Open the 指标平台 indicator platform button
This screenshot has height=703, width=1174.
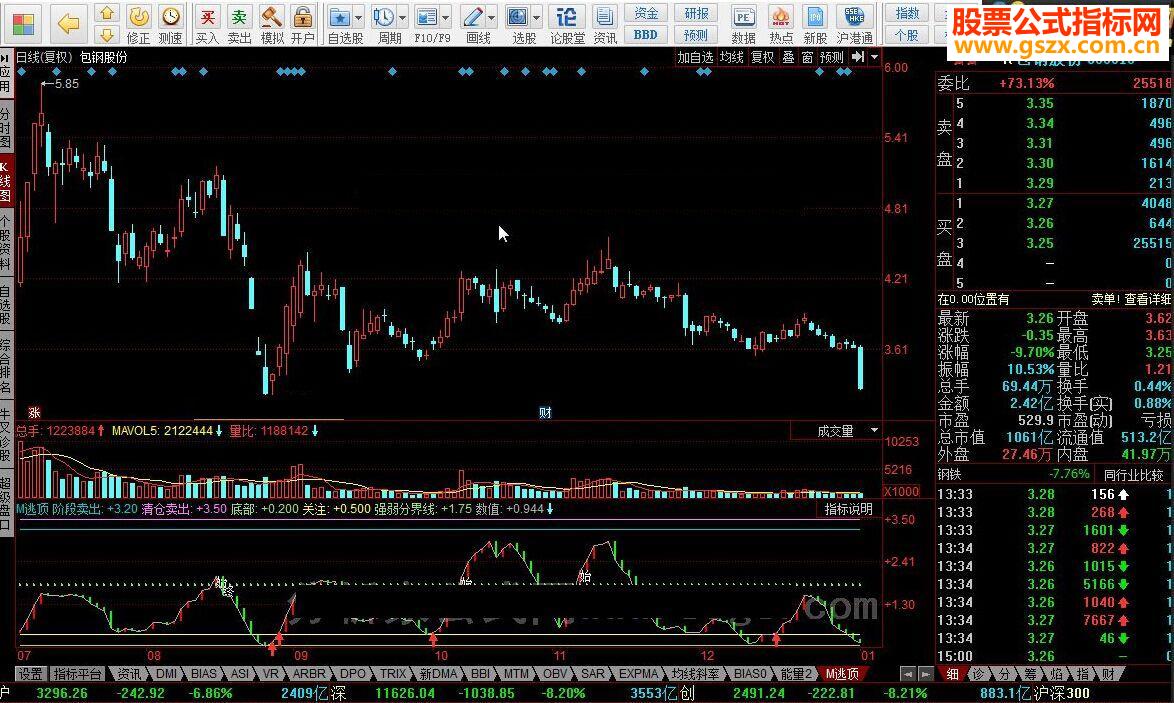point(77,674)
